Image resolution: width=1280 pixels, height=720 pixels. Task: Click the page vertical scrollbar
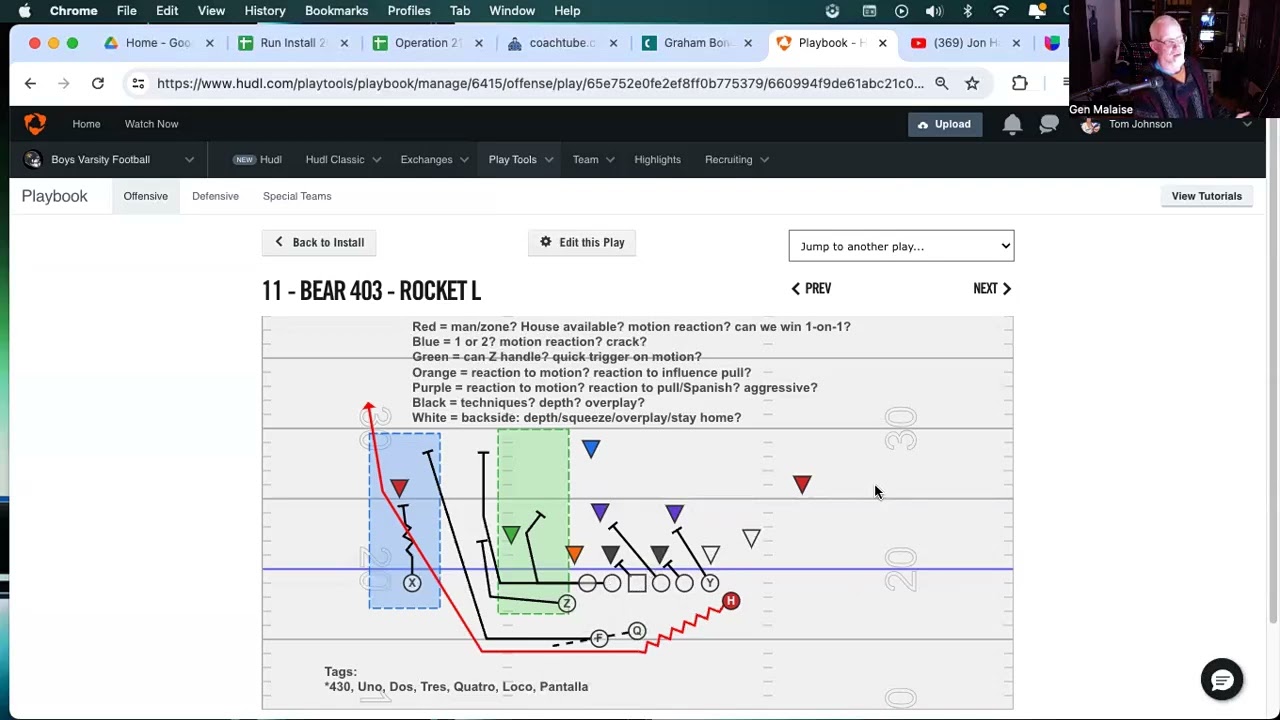pos(1272,370)
